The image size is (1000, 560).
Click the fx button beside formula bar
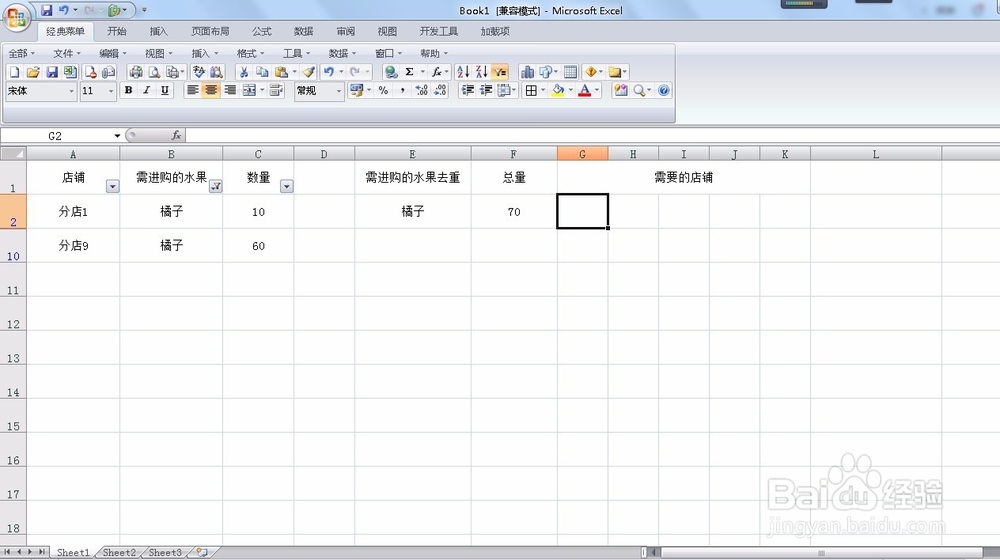[177, 135]
